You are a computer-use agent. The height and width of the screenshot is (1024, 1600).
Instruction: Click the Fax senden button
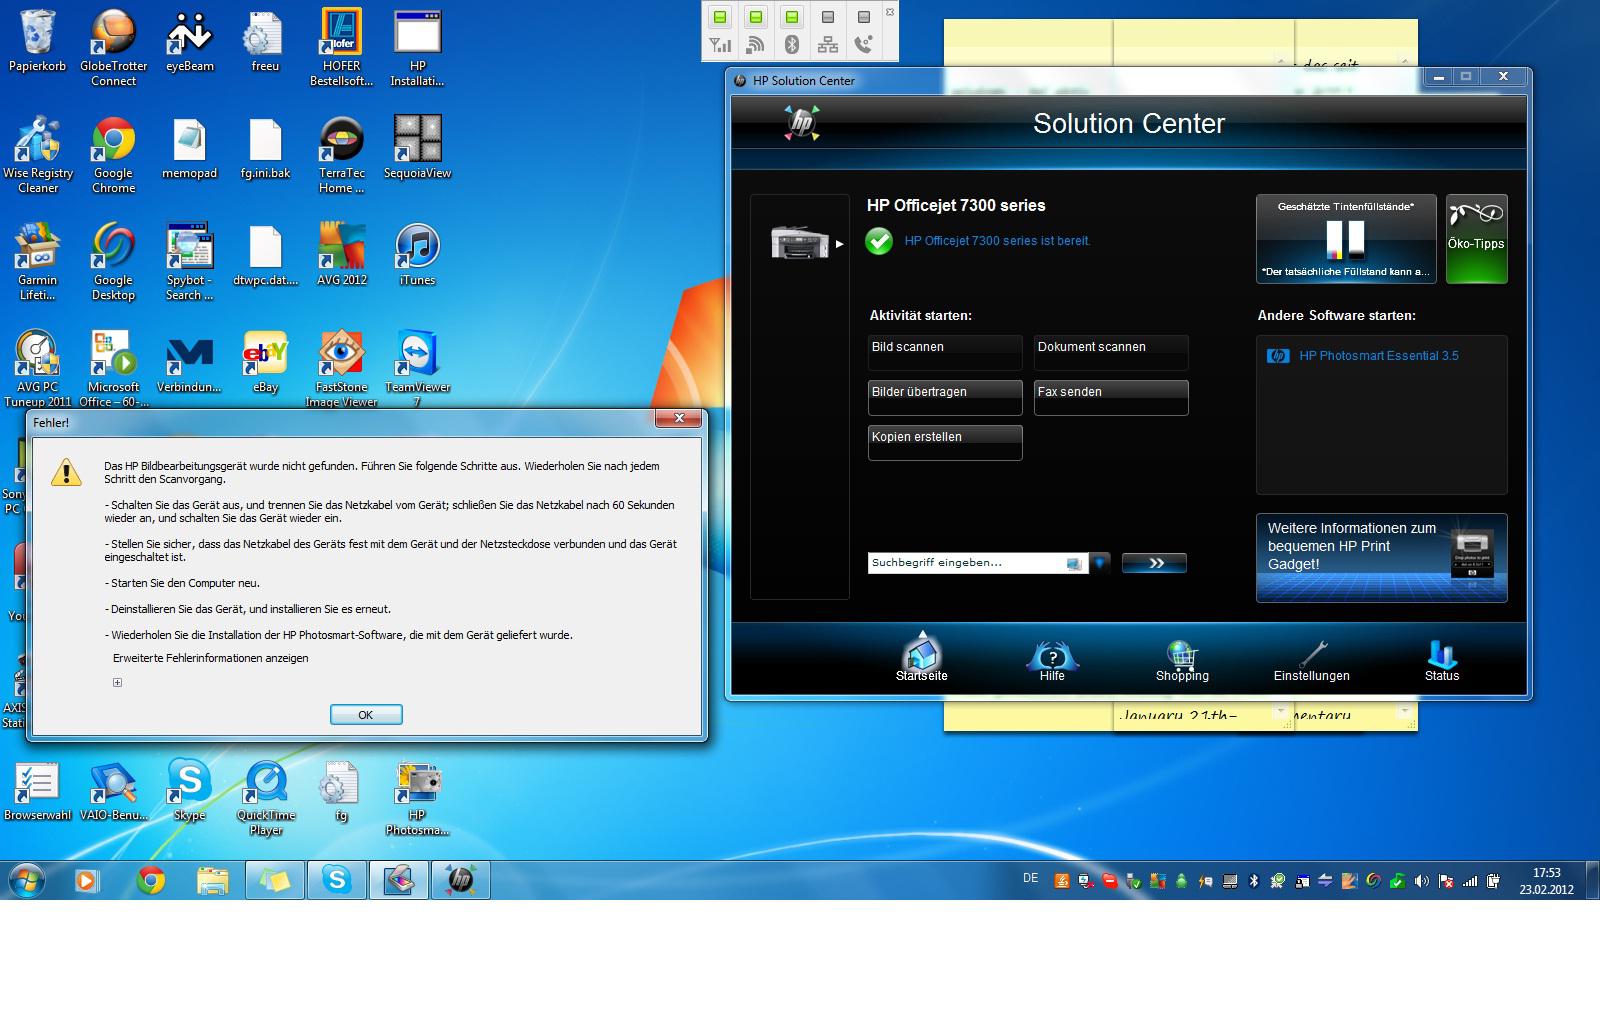(x=1111, y=398)
